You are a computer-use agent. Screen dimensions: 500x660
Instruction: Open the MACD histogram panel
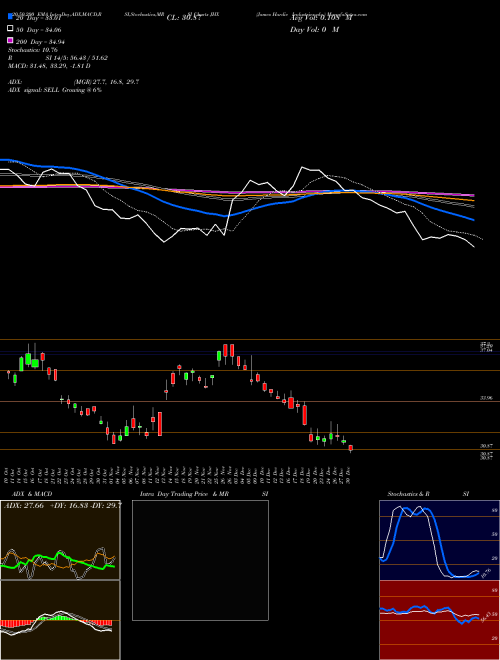point(60,620)
